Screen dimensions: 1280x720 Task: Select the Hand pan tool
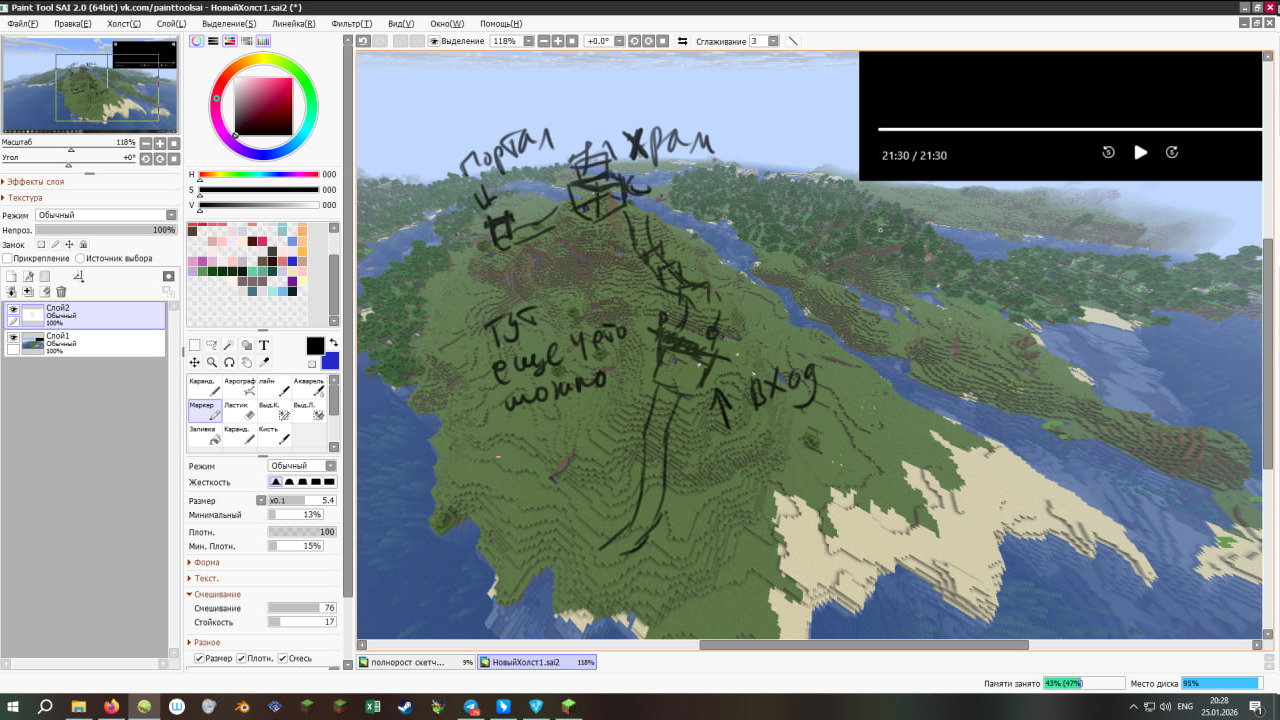pos(246,362)
